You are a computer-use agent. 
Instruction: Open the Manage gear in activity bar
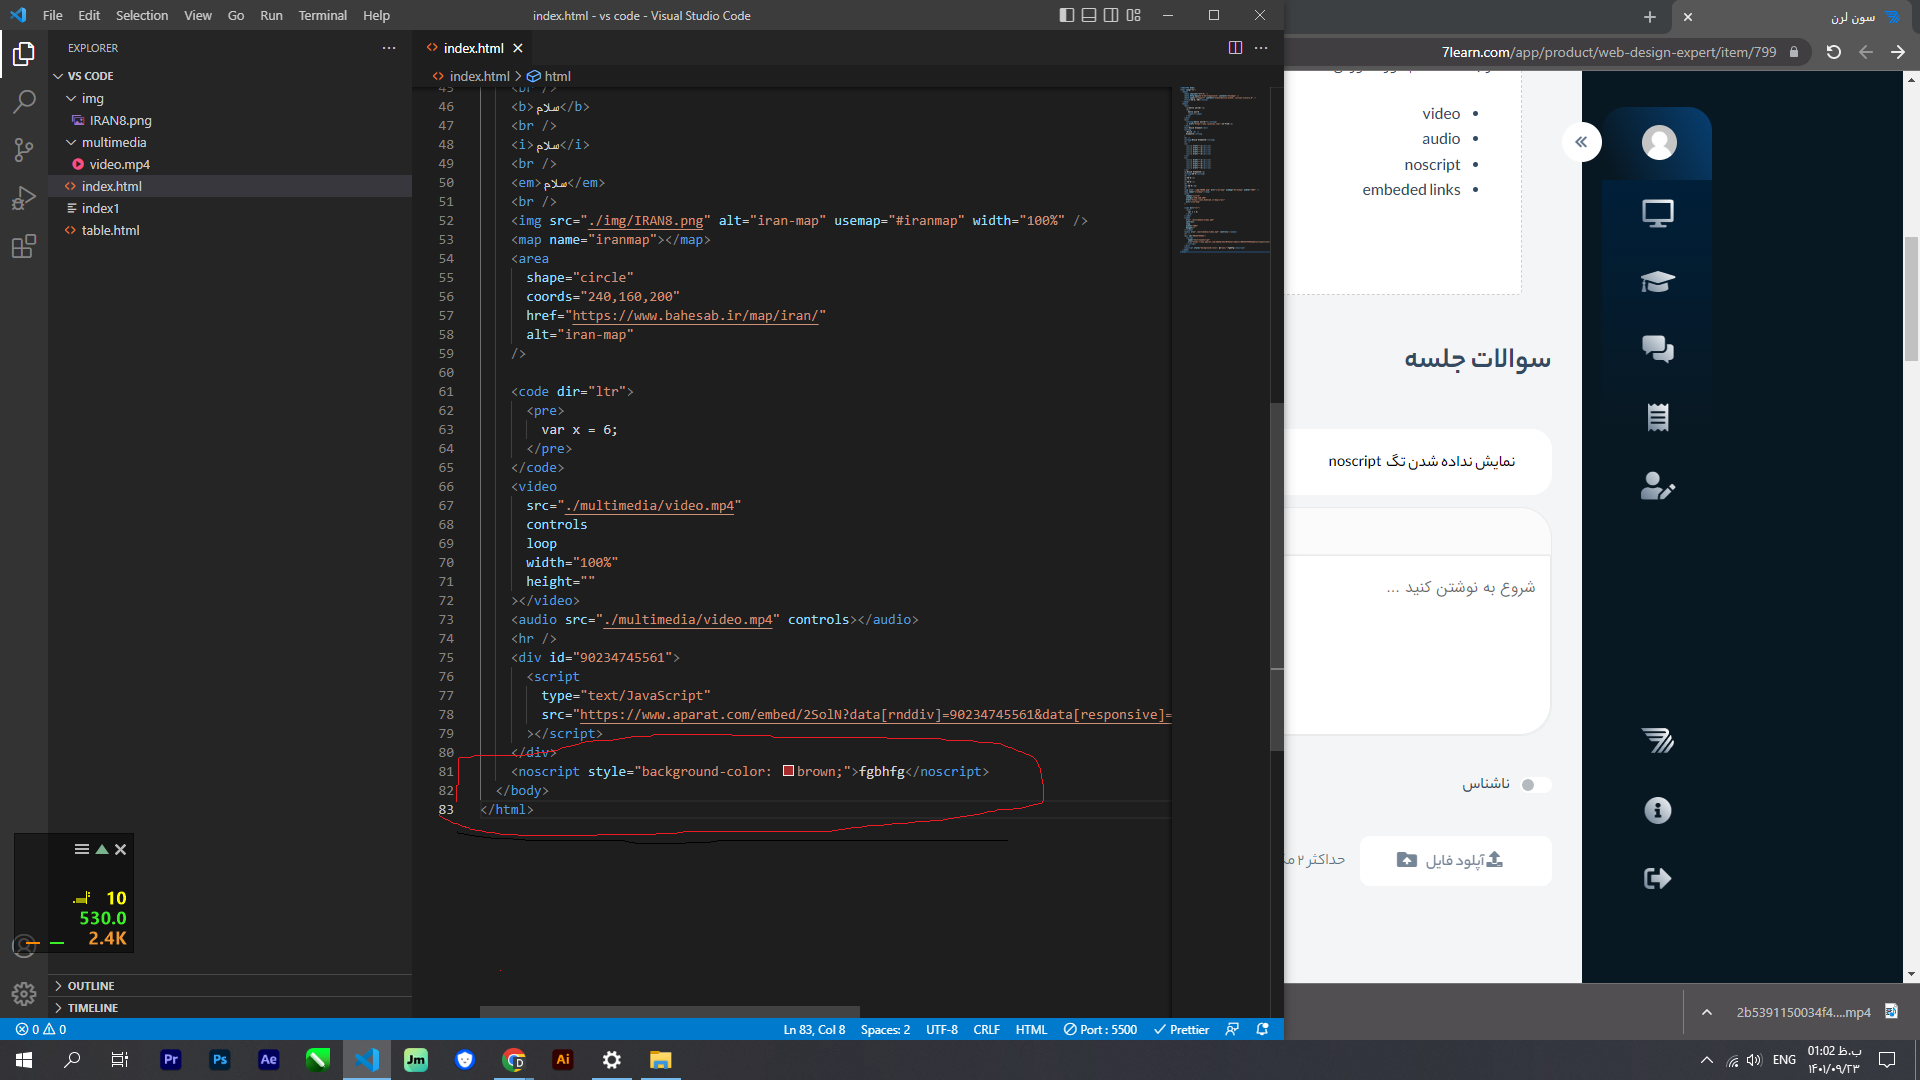[24, 994]
